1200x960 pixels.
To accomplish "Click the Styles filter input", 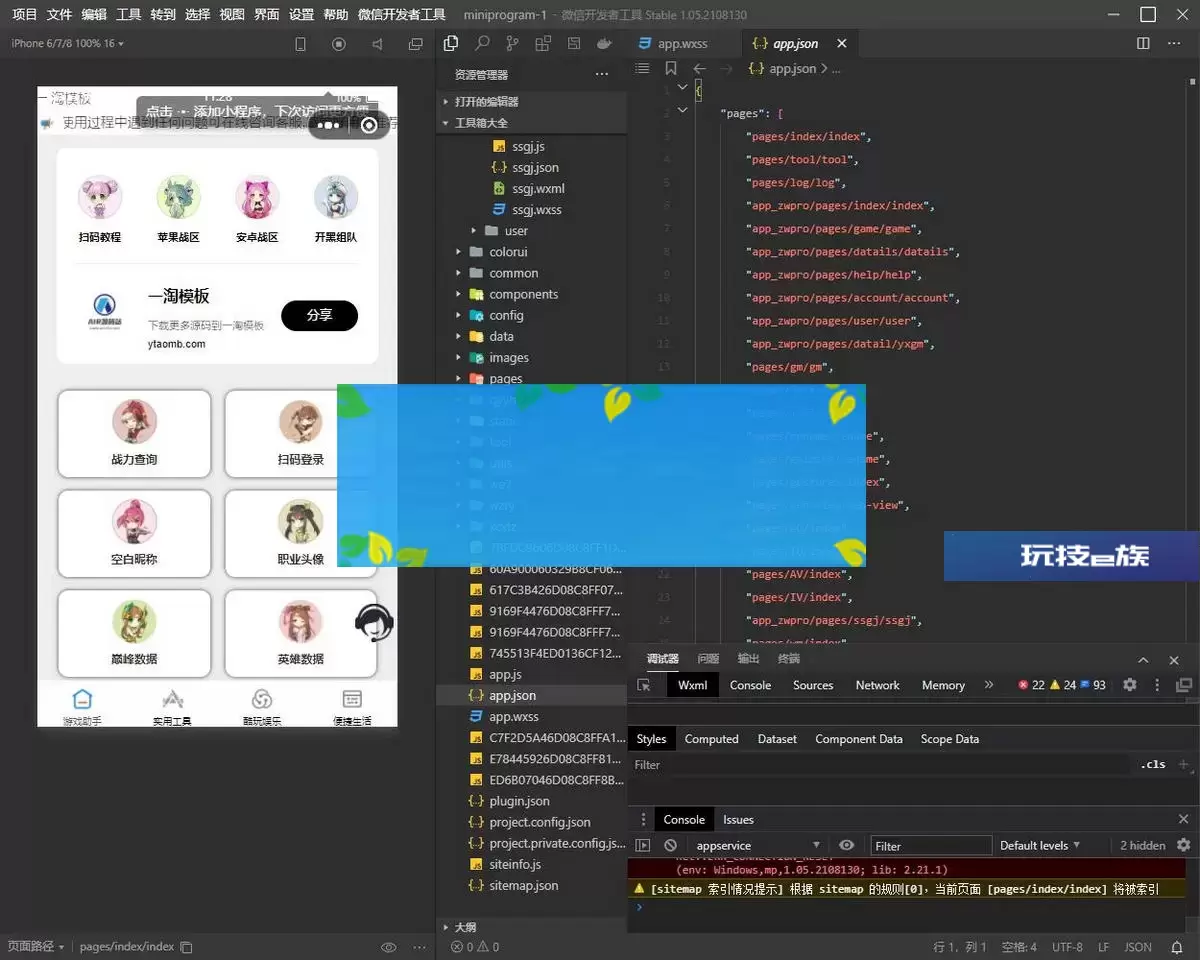I will coord(880,764).
